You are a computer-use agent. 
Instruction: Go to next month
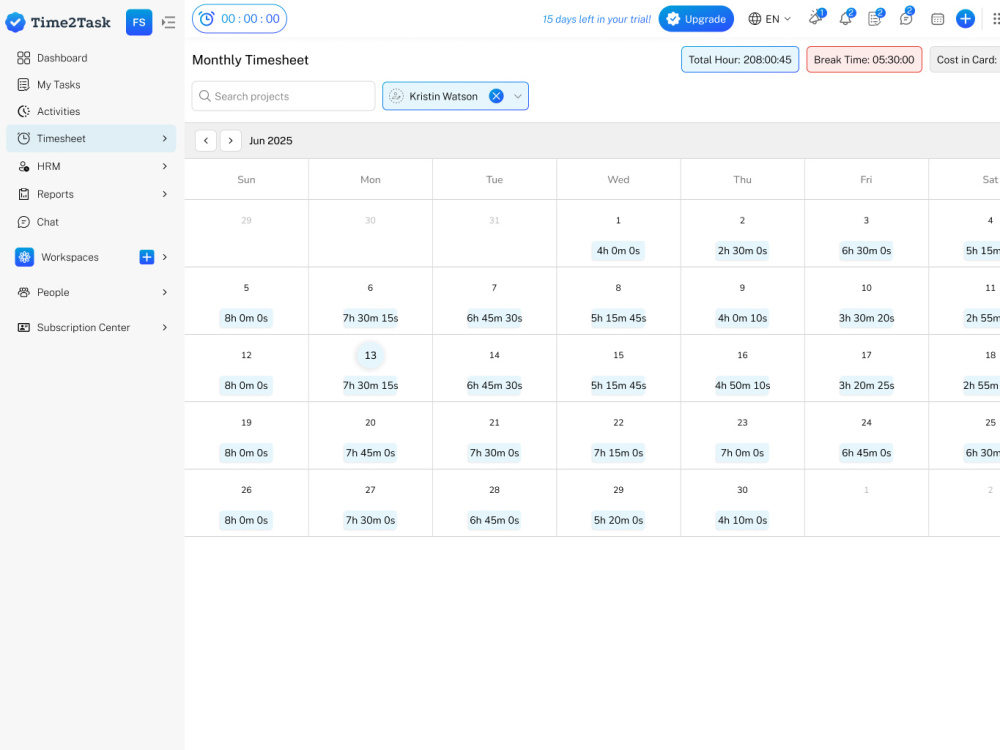[231, 140]
